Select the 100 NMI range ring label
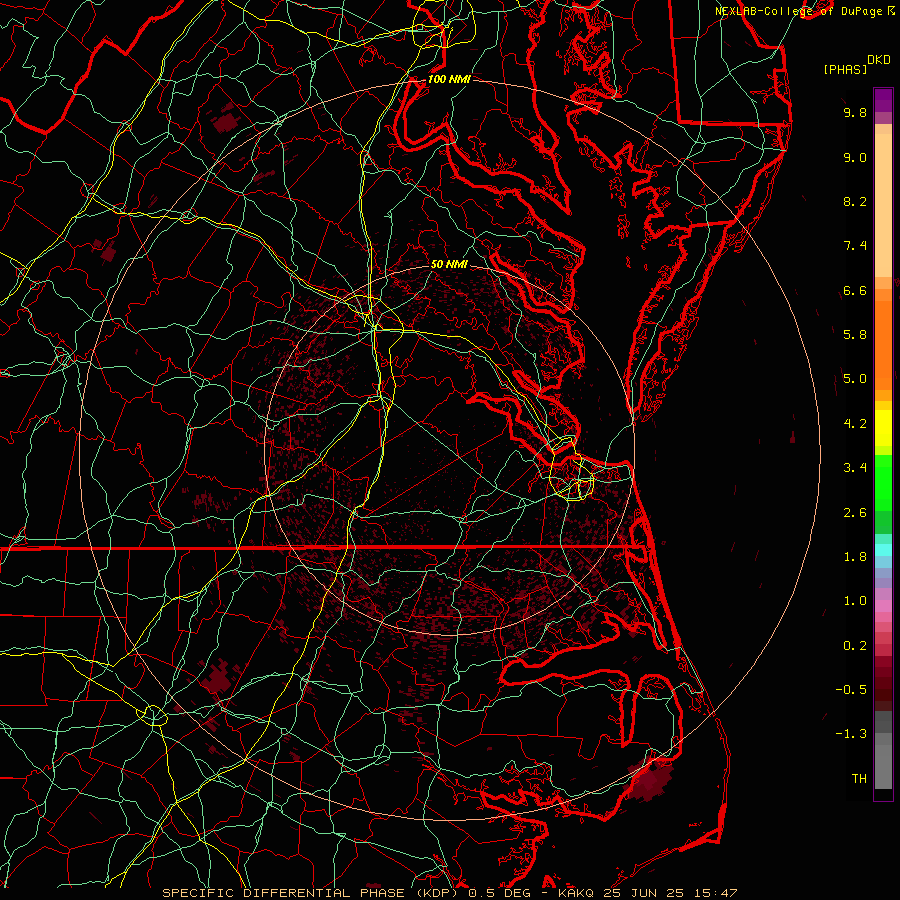Image resolution: width=900 pixels, height=900 pixels. pos(449,79)
